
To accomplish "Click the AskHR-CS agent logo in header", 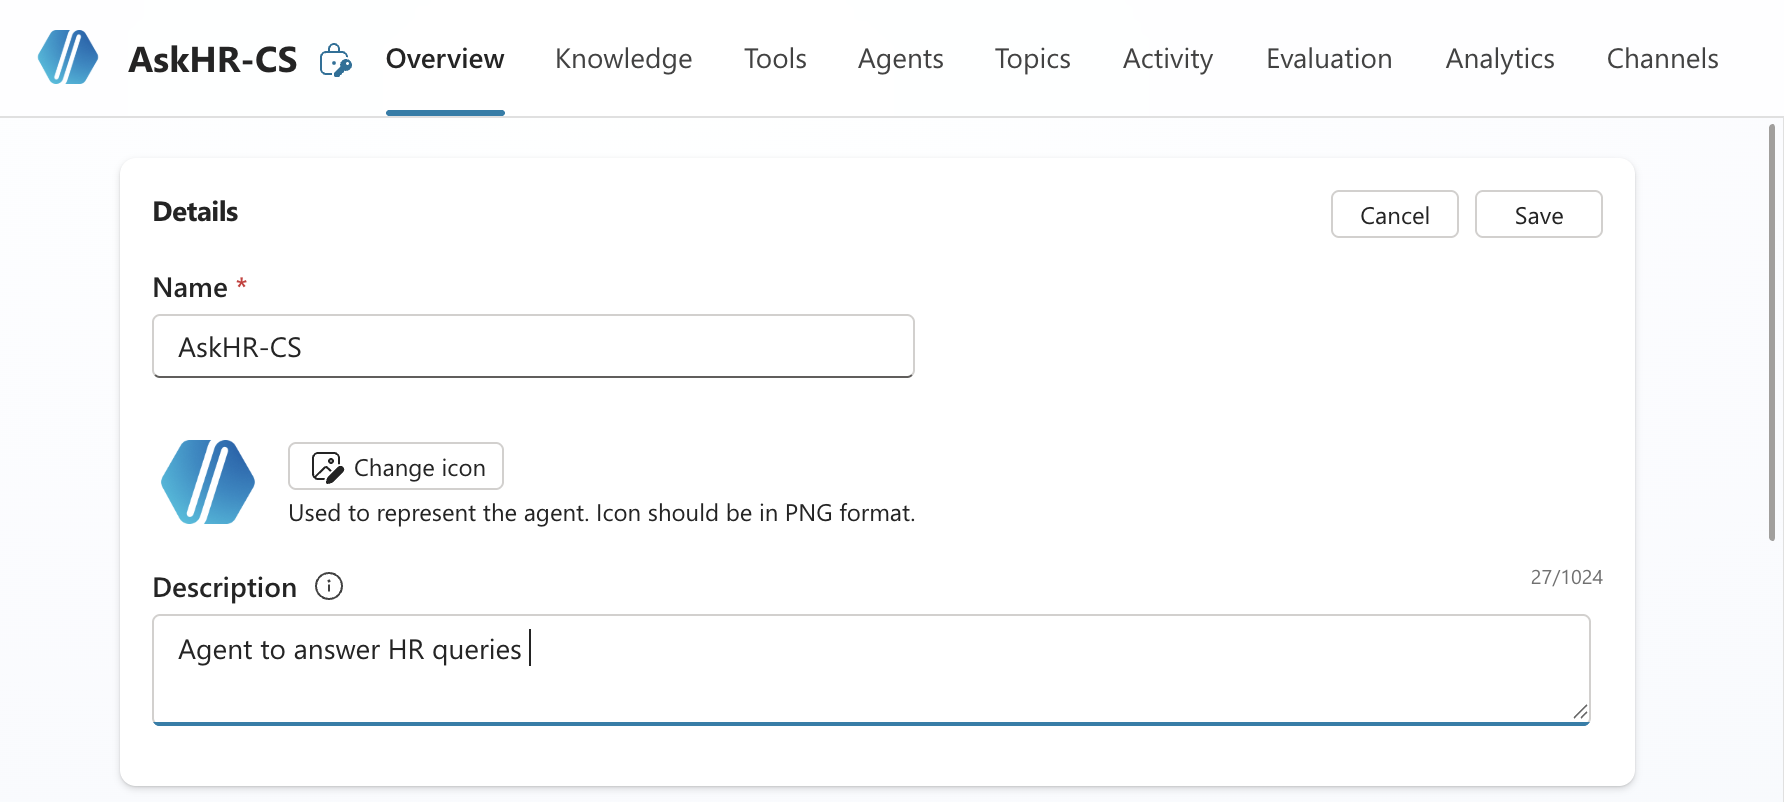I will click(x=66, y=57).
